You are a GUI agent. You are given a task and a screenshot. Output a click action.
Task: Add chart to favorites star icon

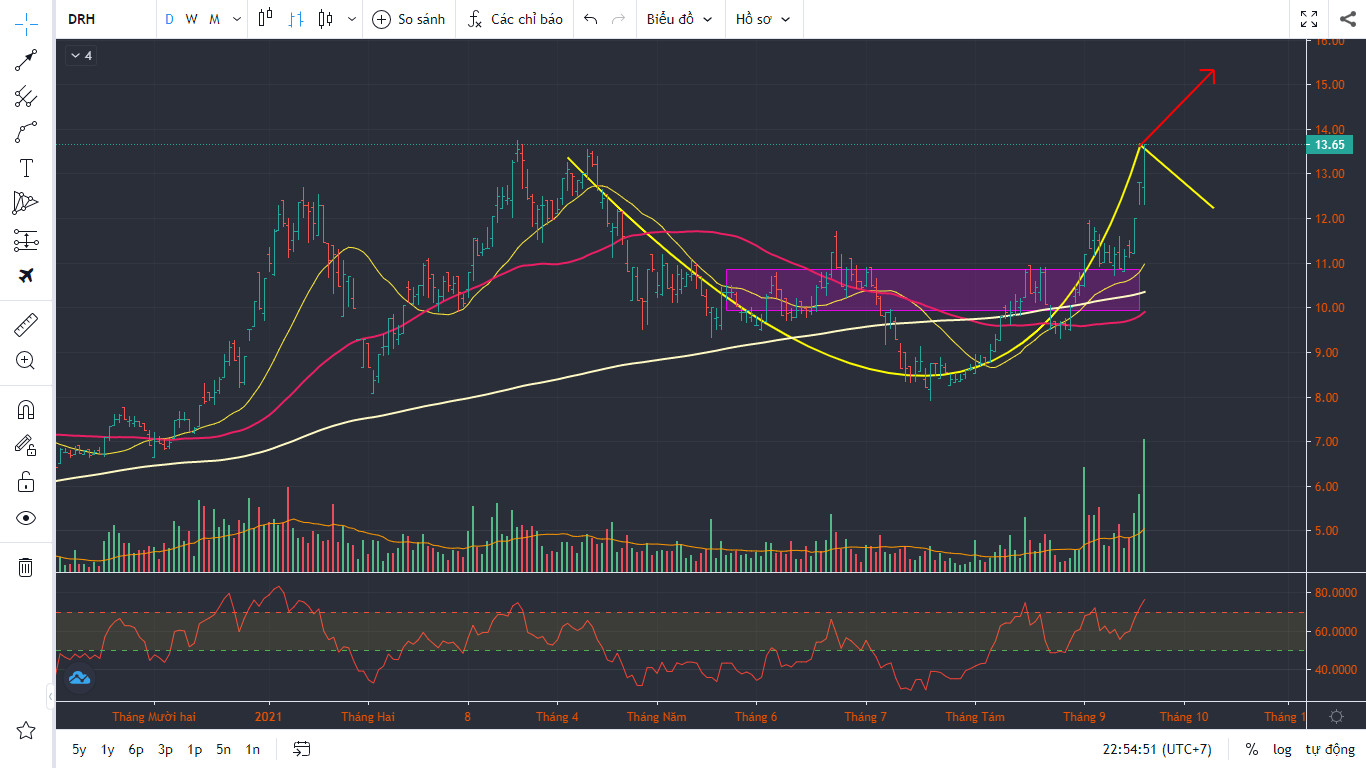[26, 731]
